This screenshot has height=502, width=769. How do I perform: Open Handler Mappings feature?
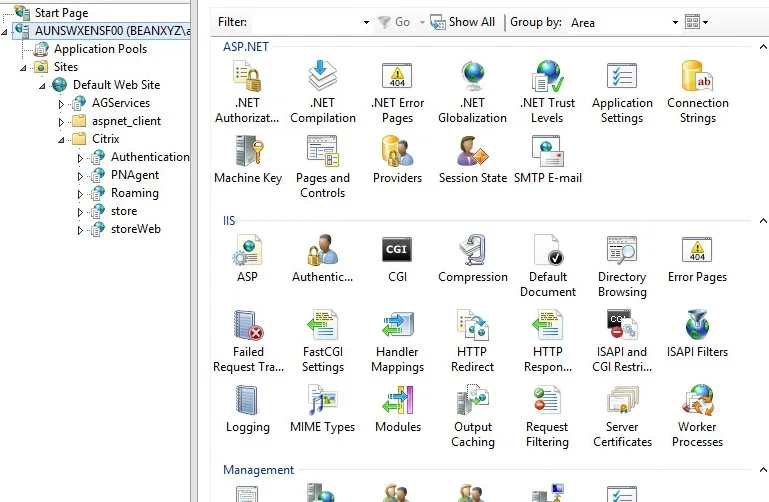click(397, 341)
